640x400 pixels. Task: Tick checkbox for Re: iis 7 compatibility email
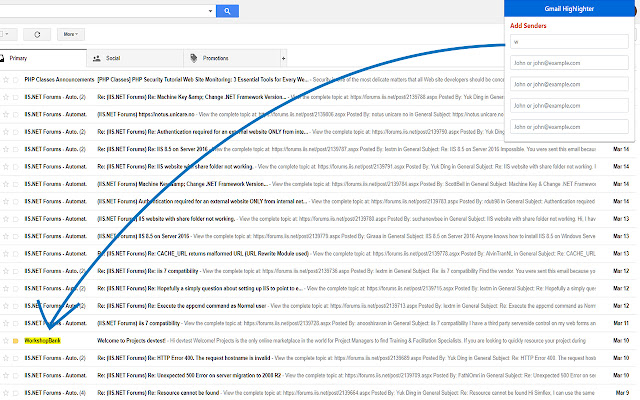16,271
